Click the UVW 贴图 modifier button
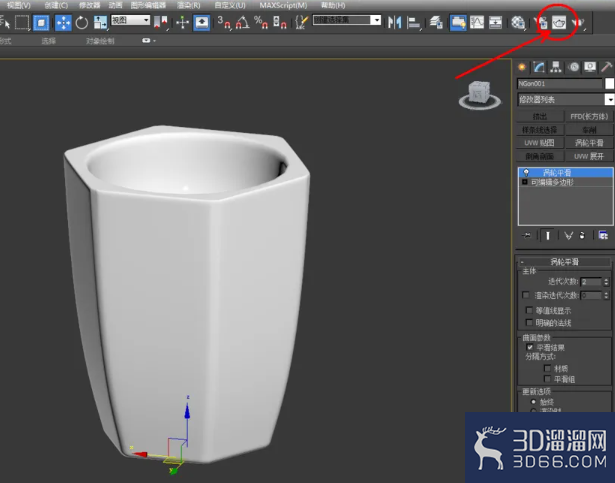This screenshot has width=615, height=483. [540, 143]
